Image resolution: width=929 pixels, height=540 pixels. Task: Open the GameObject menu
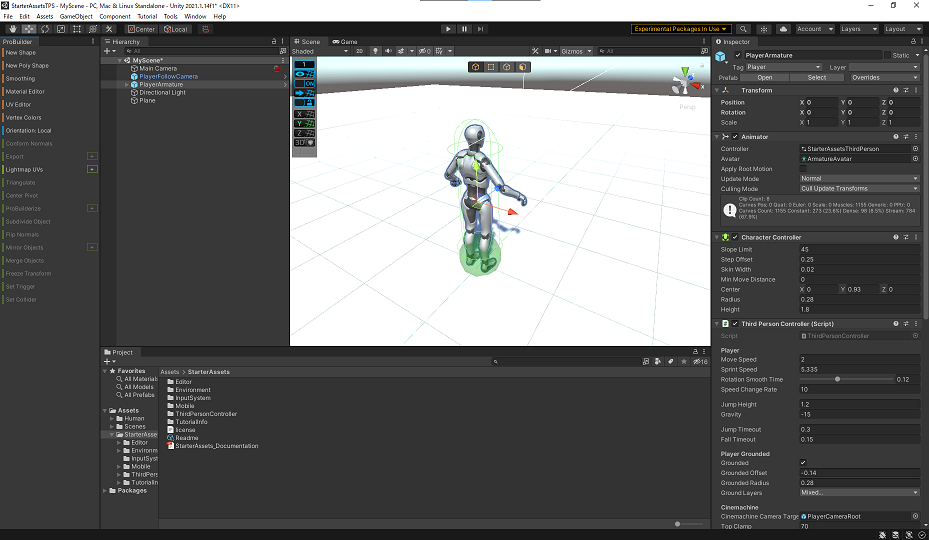[76, 17]
